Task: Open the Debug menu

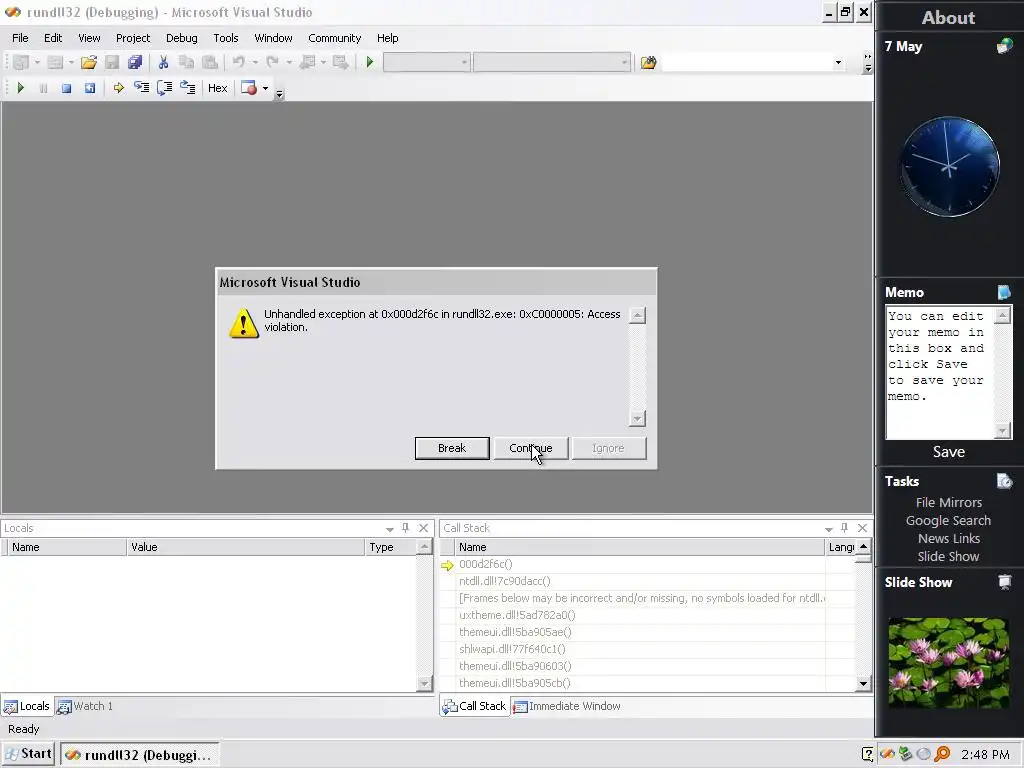Action: tap(182, 38)
